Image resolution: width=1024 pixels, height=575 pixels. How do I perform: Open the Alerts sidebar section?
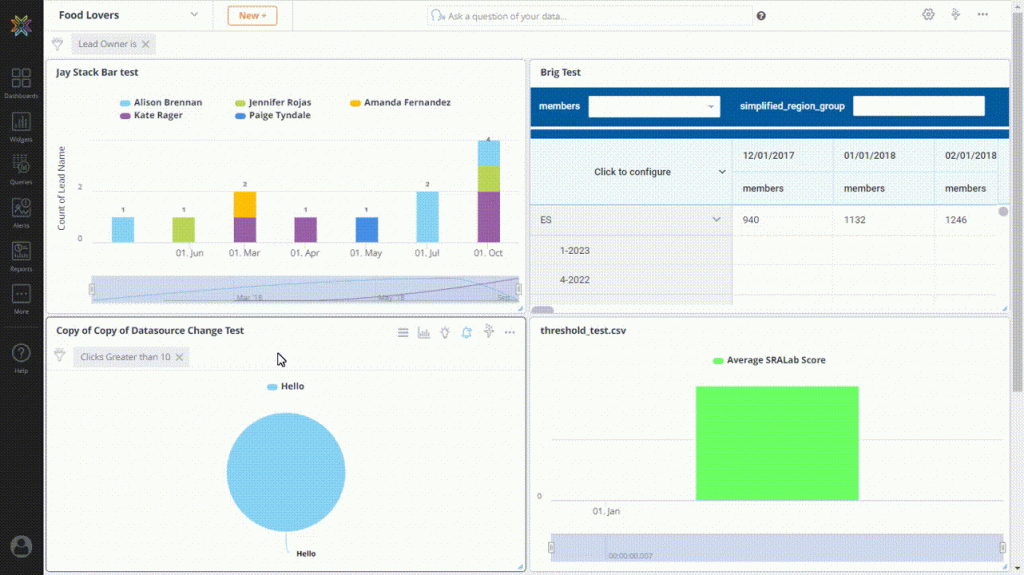(x=21, y=213)
